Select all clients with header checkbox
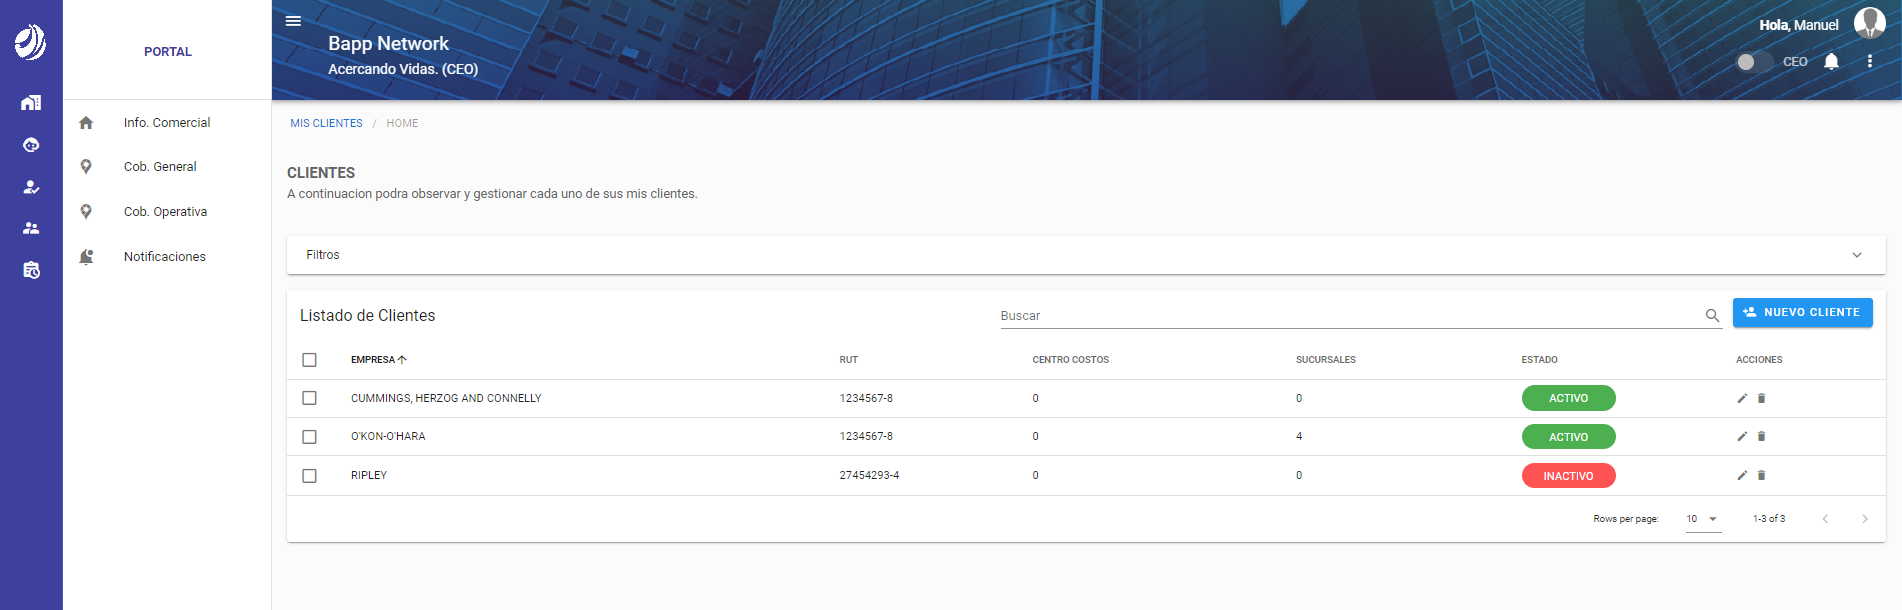The height and width of the screenshot is (610, 1902). tap(310, 360)
